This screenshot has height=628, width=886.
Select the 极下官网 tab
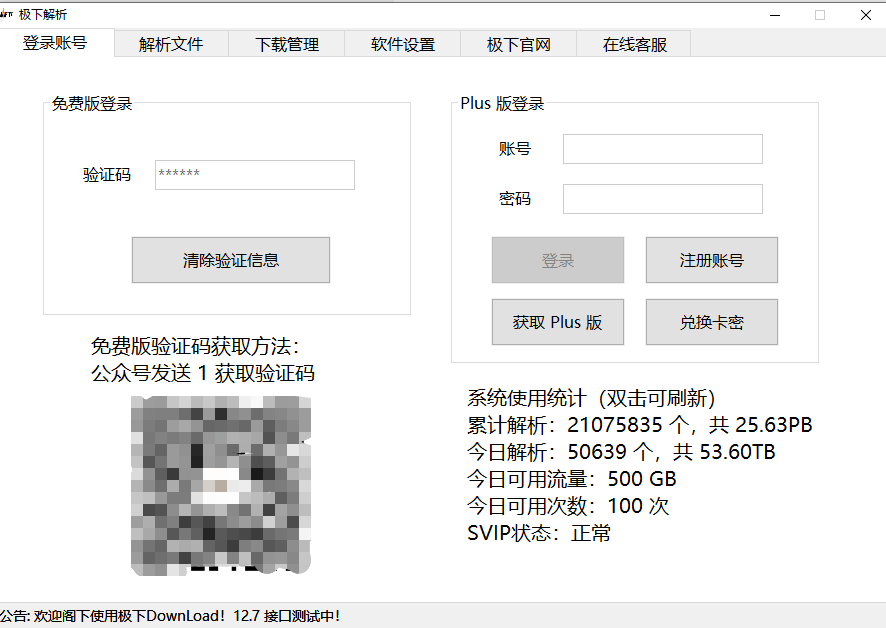click(519, 44)
